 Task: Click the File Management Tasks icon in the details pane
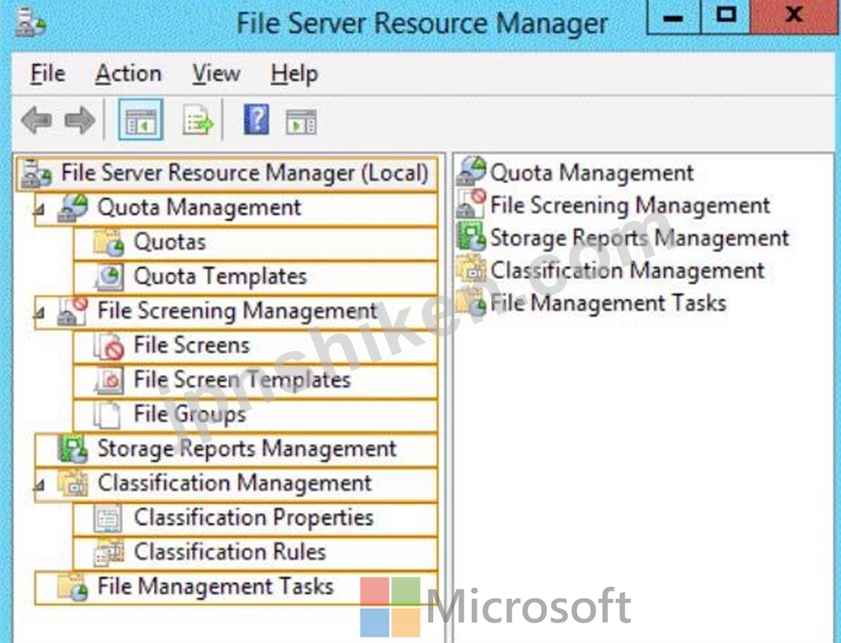click(471, 302)
